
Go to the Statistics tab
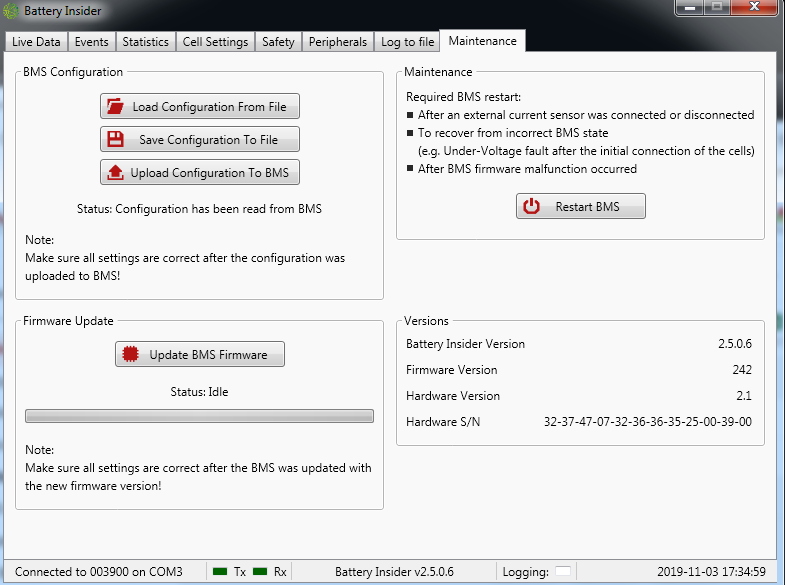[x=145, y=42]
